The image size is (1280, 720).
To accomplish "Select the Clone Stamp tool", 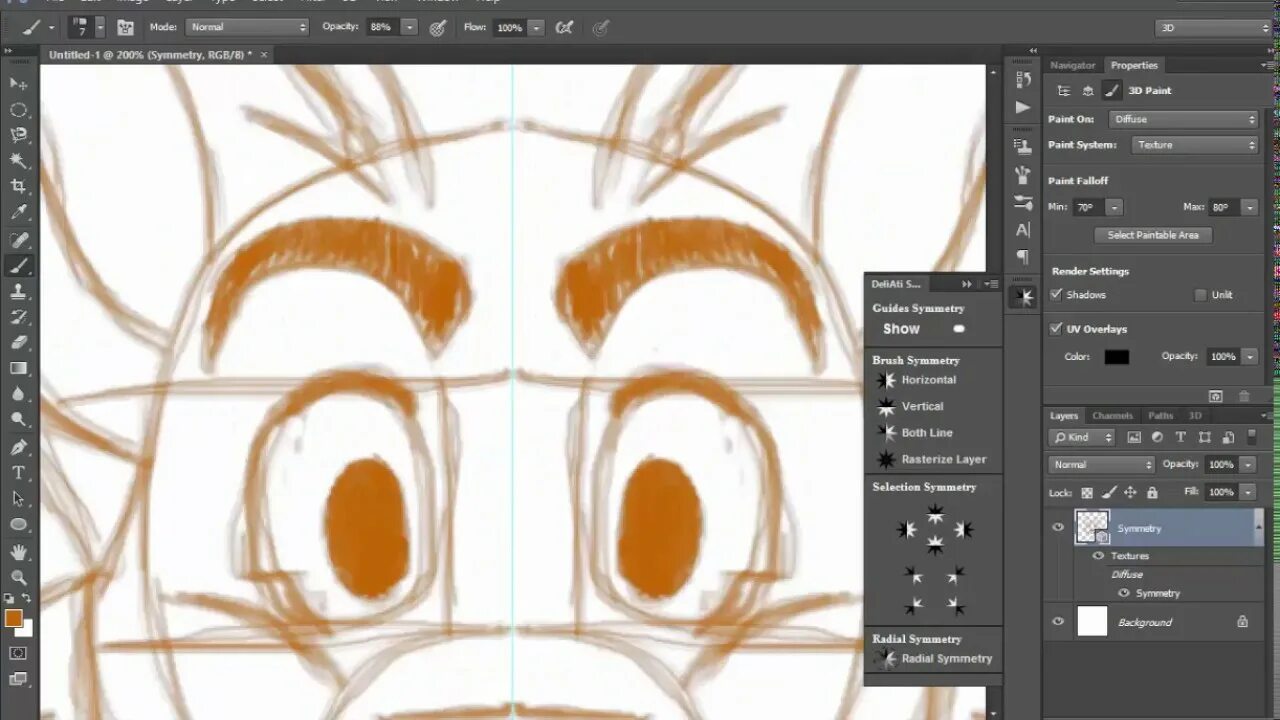I will [x=18, y=292].
